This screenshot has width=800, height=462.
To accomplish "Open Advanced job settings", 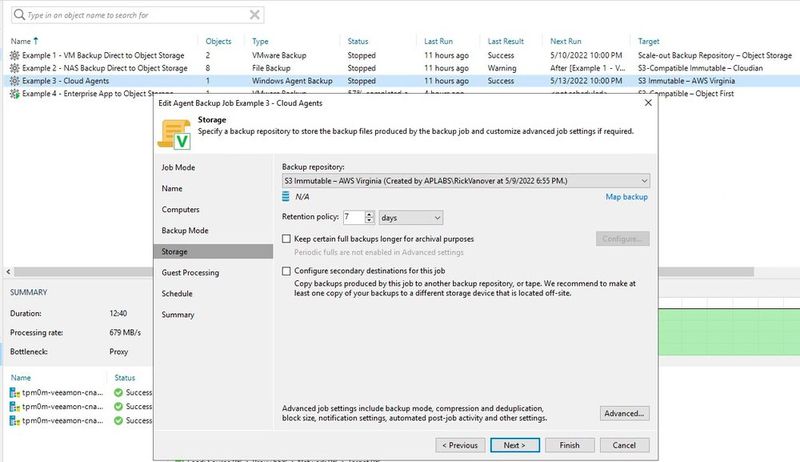I will tap(624, 413).
